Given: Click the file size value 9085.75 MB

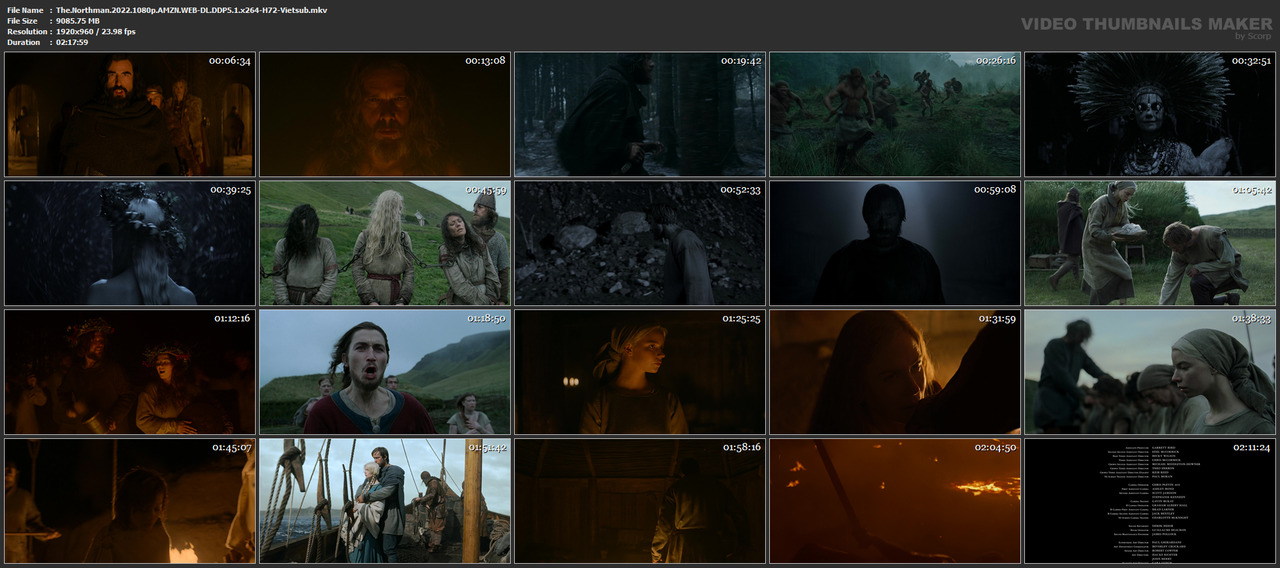Looking at the screenshot, I should 78,21.
